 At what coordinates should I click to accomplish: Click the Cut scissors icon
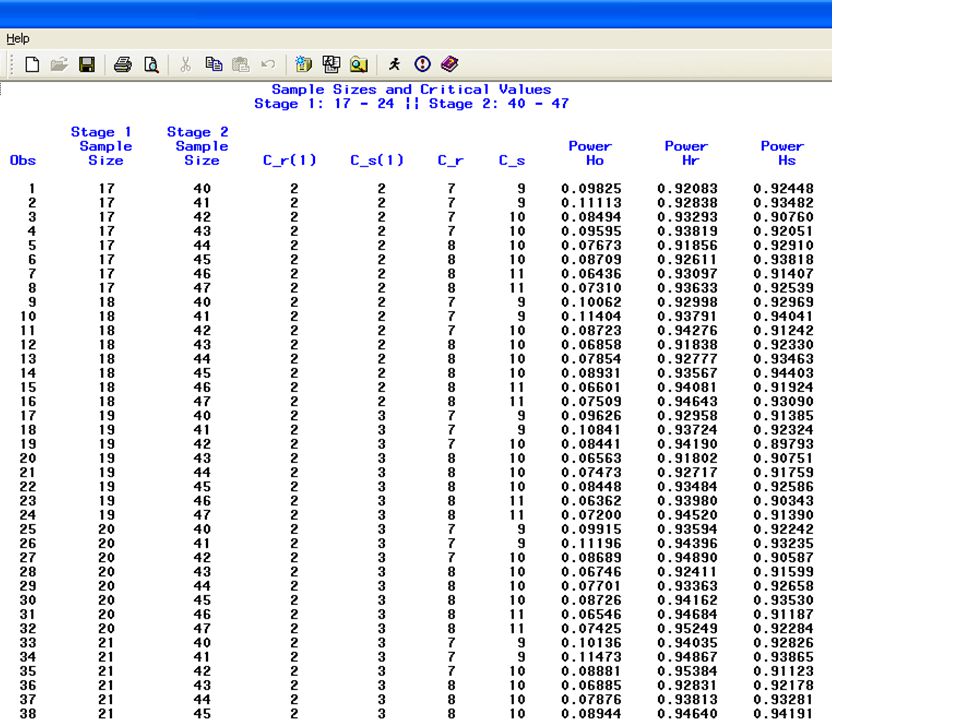[x=186, y=64]
